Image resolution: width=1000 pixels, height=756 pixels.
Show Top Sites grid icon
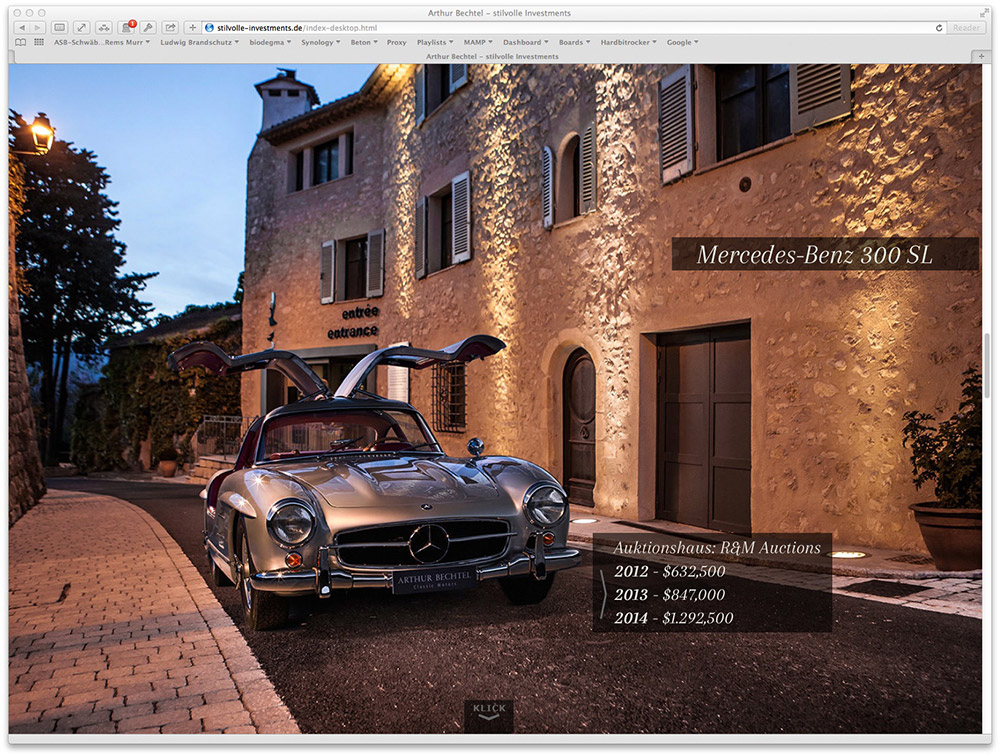pos(39,42)
